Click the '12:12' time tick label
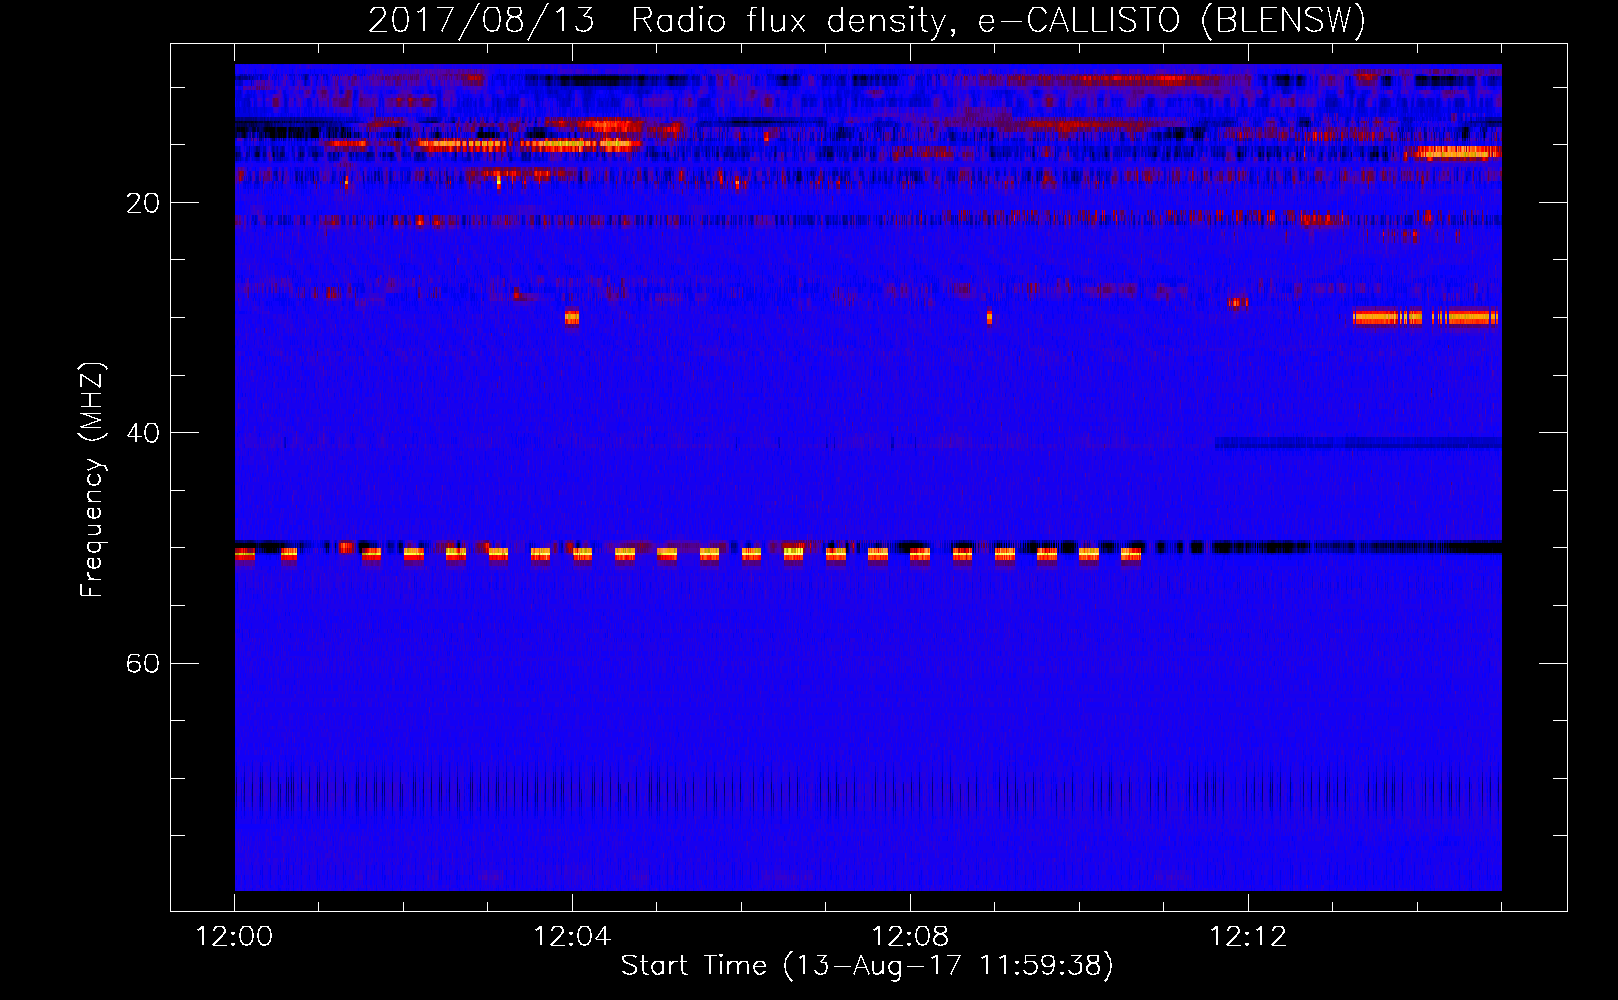 1248,936
